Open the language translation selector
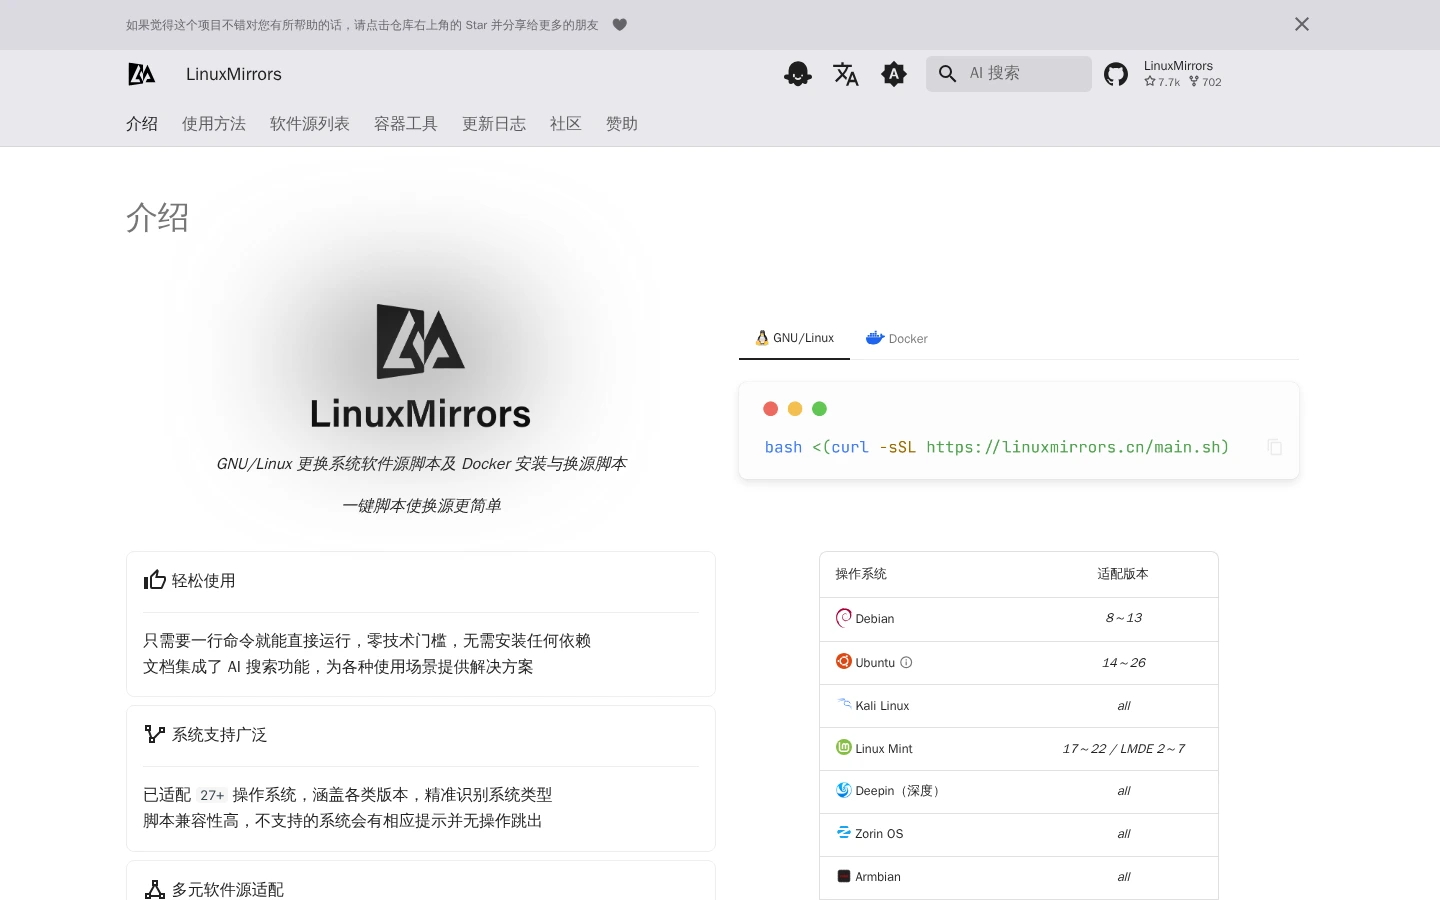 pos(846,74)
